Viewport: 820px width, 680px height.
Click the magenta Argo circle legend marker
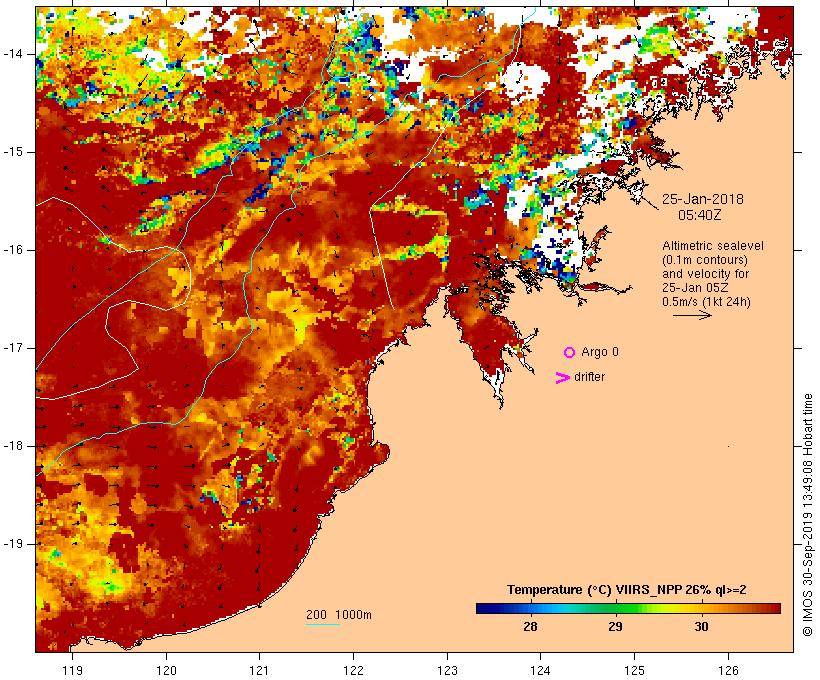[x=570, y=353]
